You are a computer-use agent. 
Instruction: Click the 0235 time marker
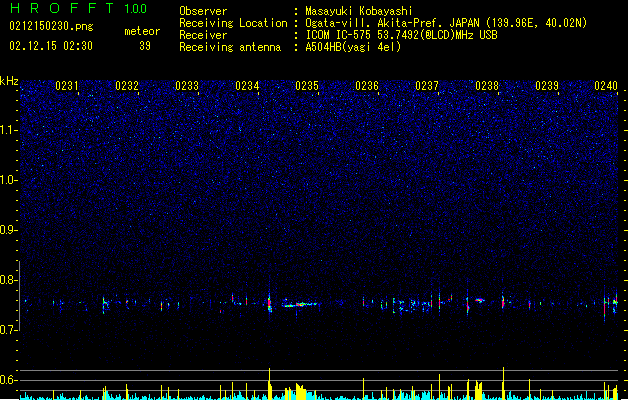tap(307, 85)
